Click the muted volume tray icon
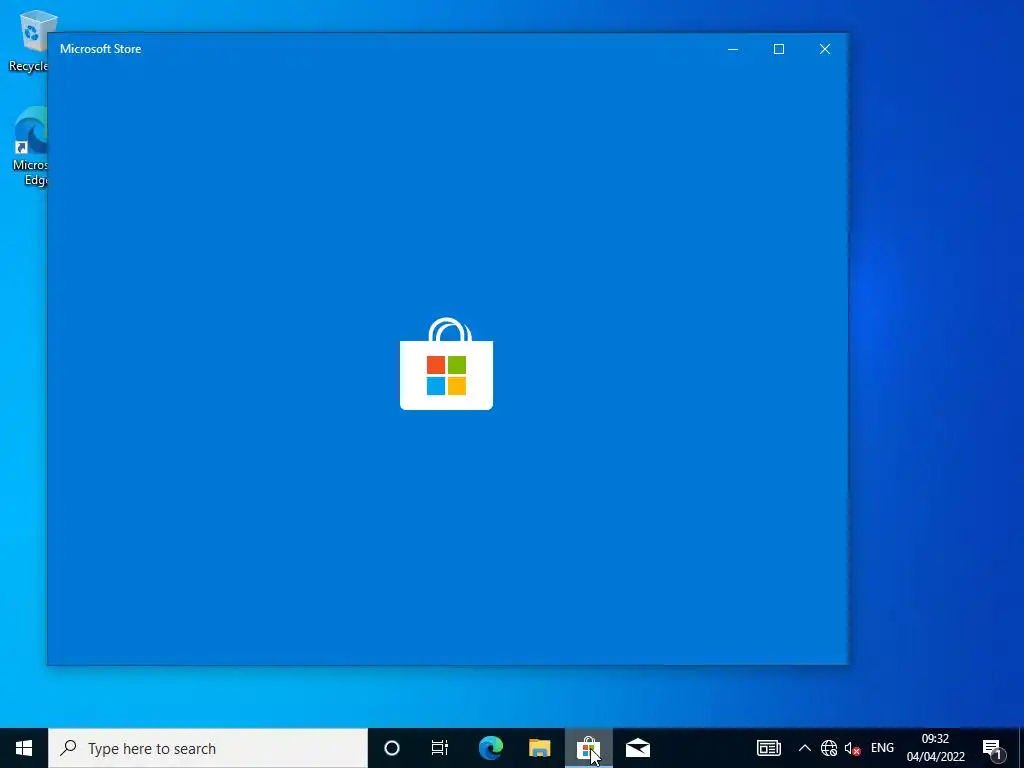The width and height of the screenshot is (1024, 768). [x=852, y=748]
